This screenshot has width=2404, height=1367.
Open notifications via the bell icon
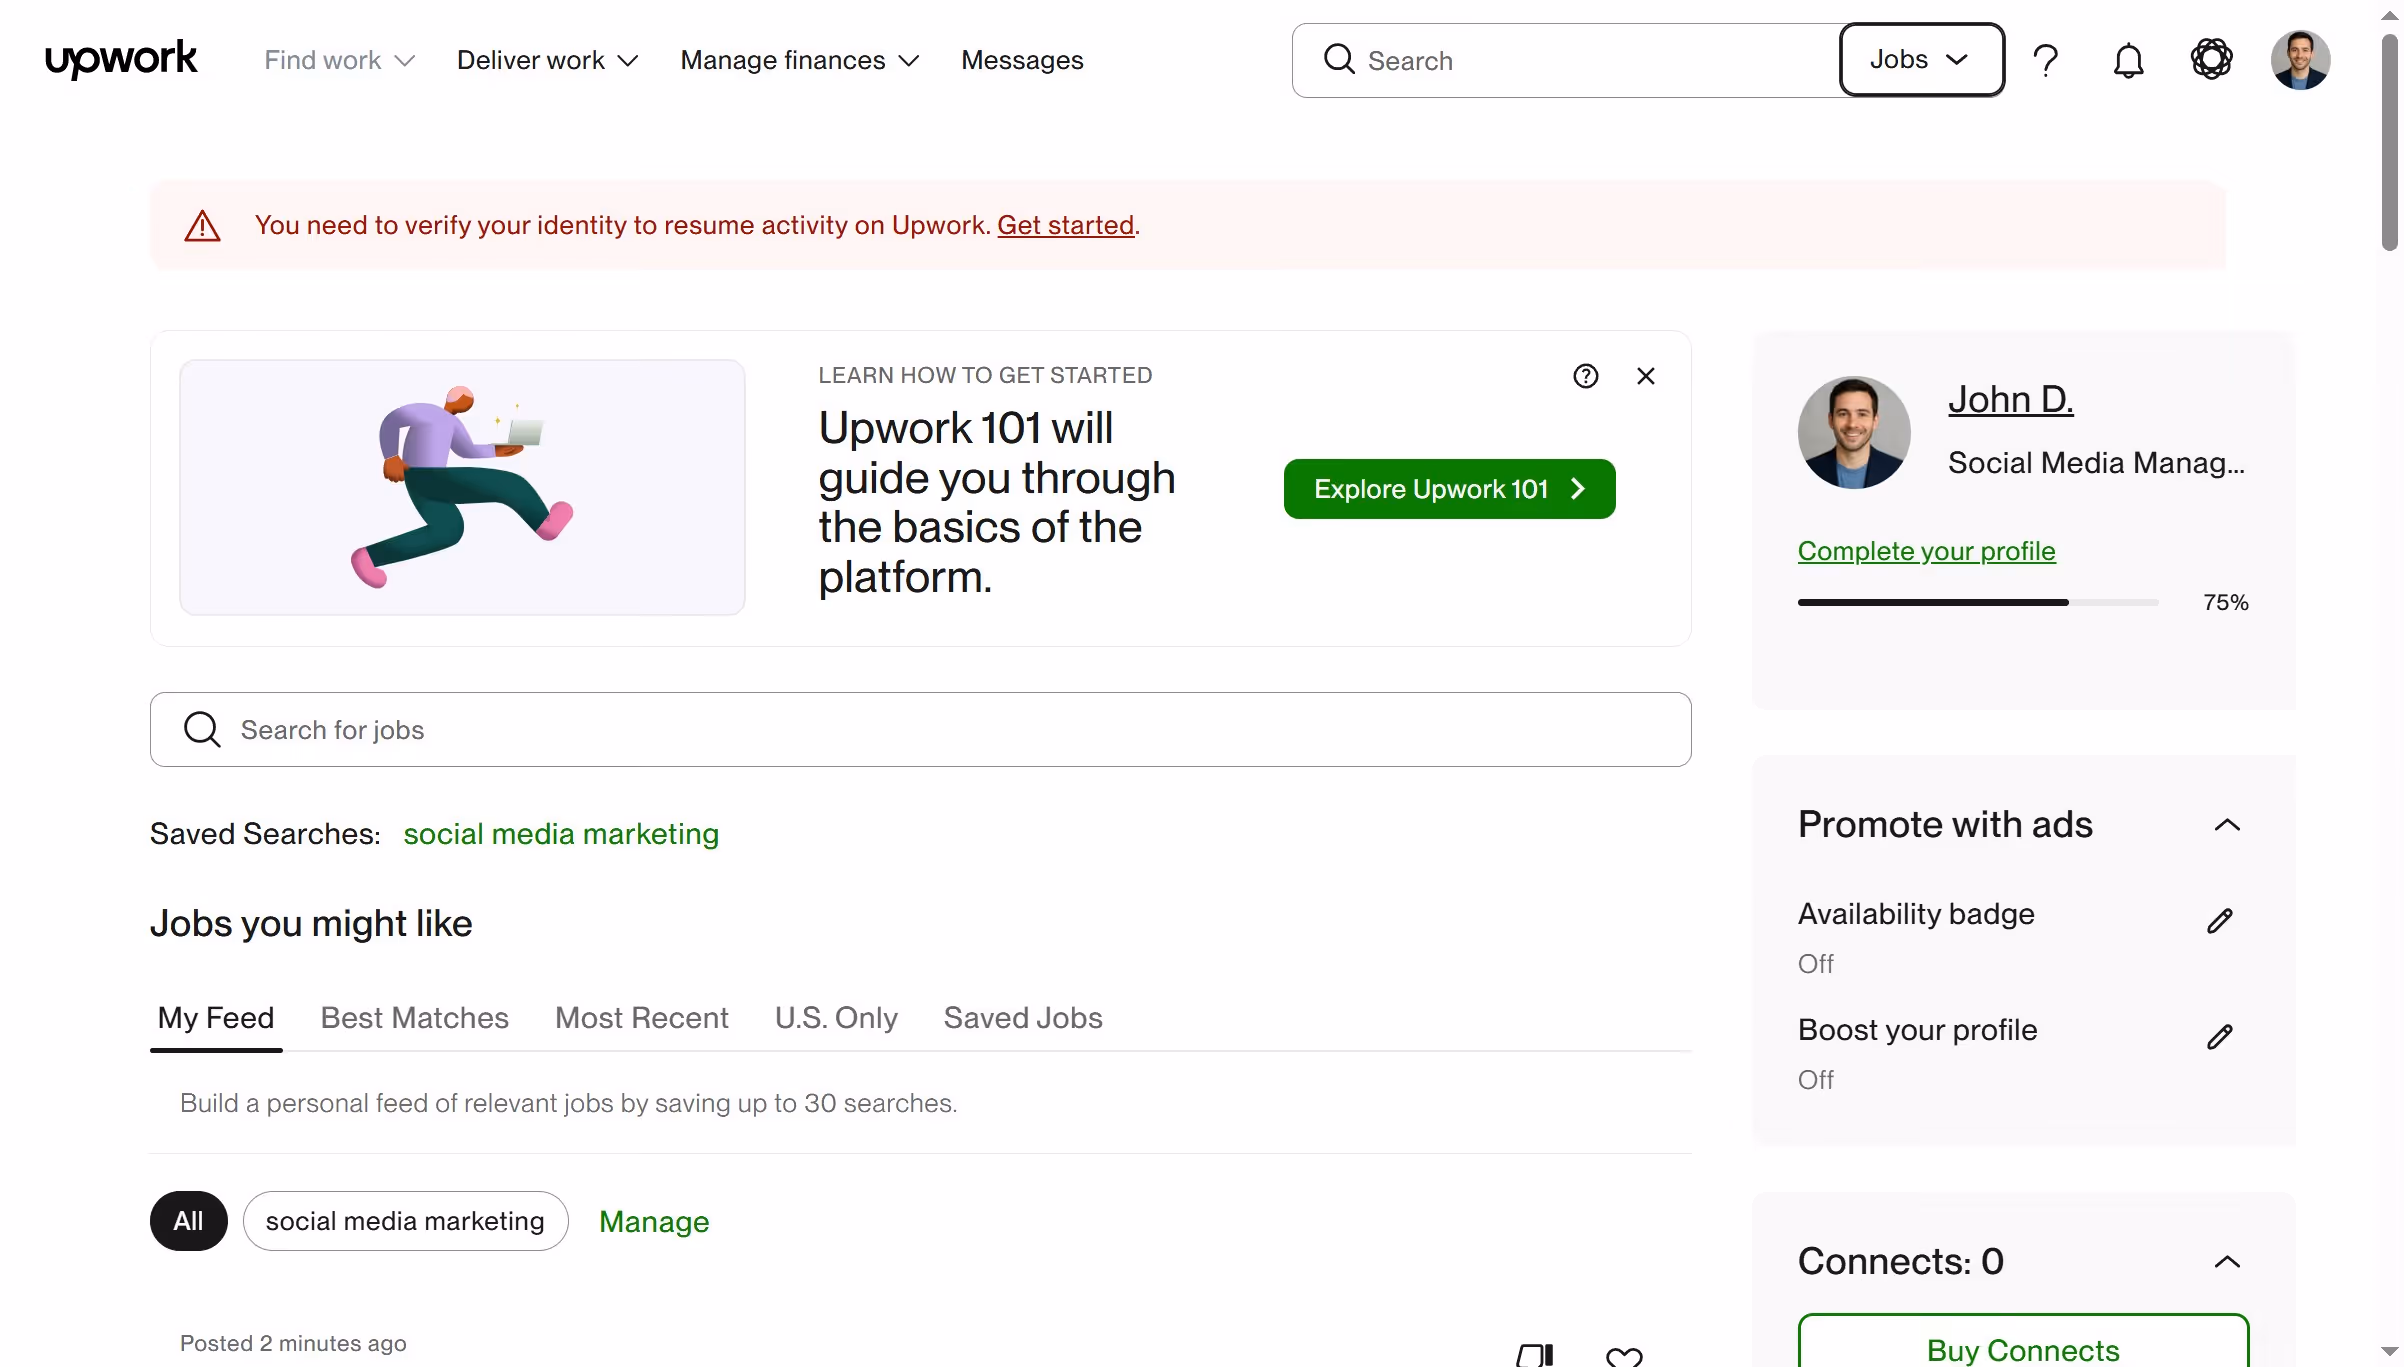coord(2128,60)
